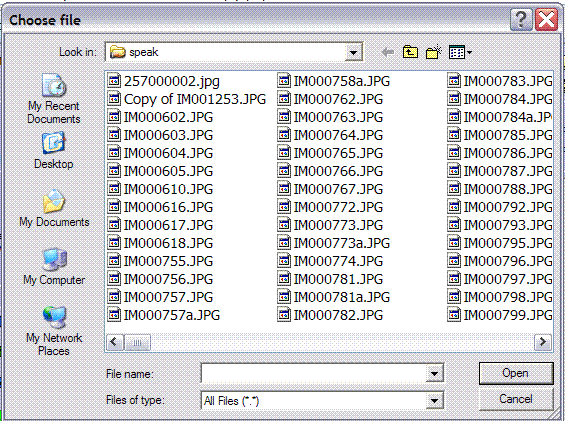The image size is (566, 421).
Task: Click the scrollbar left arrow
Action: coord(114,342)
